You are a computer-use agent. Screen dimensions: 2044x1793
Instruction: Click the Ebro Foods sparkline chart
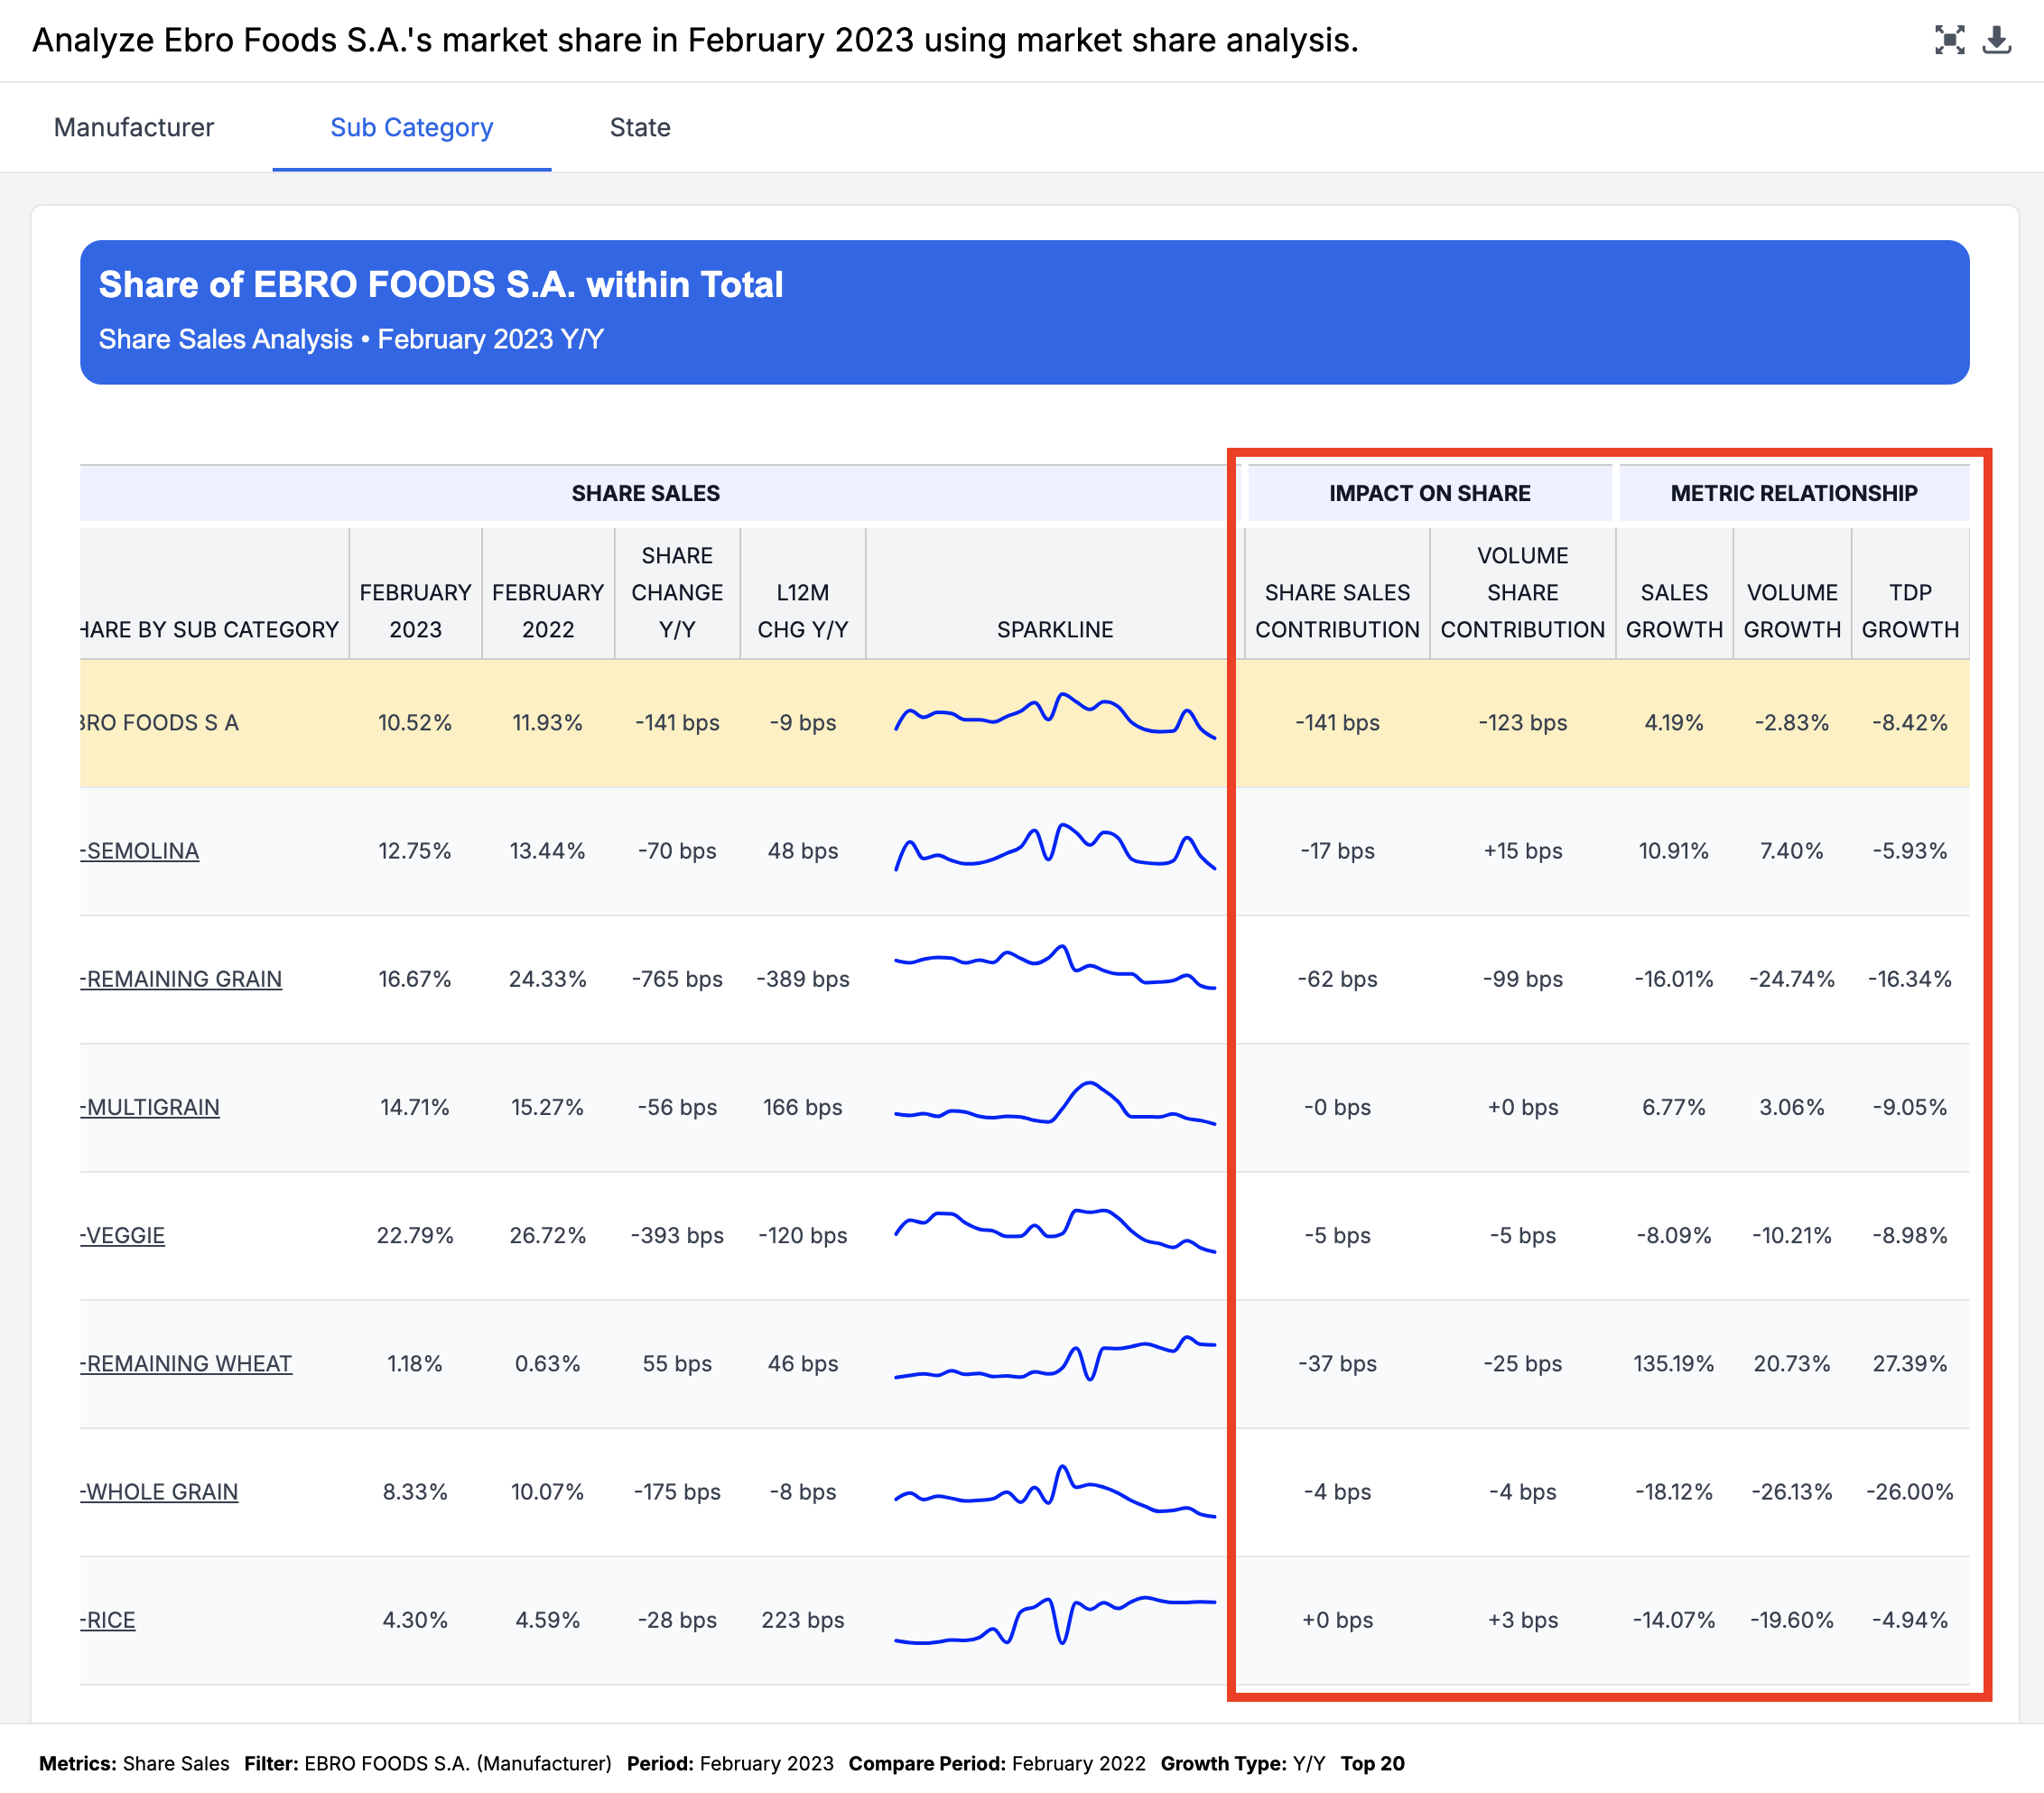(x=1054, y=715)
